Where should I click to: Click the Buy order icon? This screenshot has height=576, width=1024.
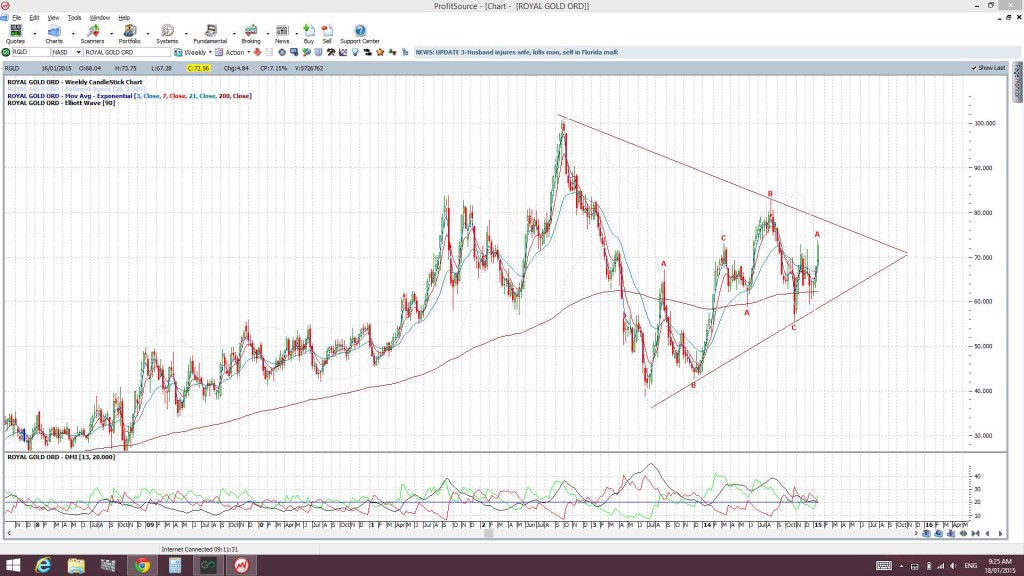pyautogui.click(x=309, y=34)
